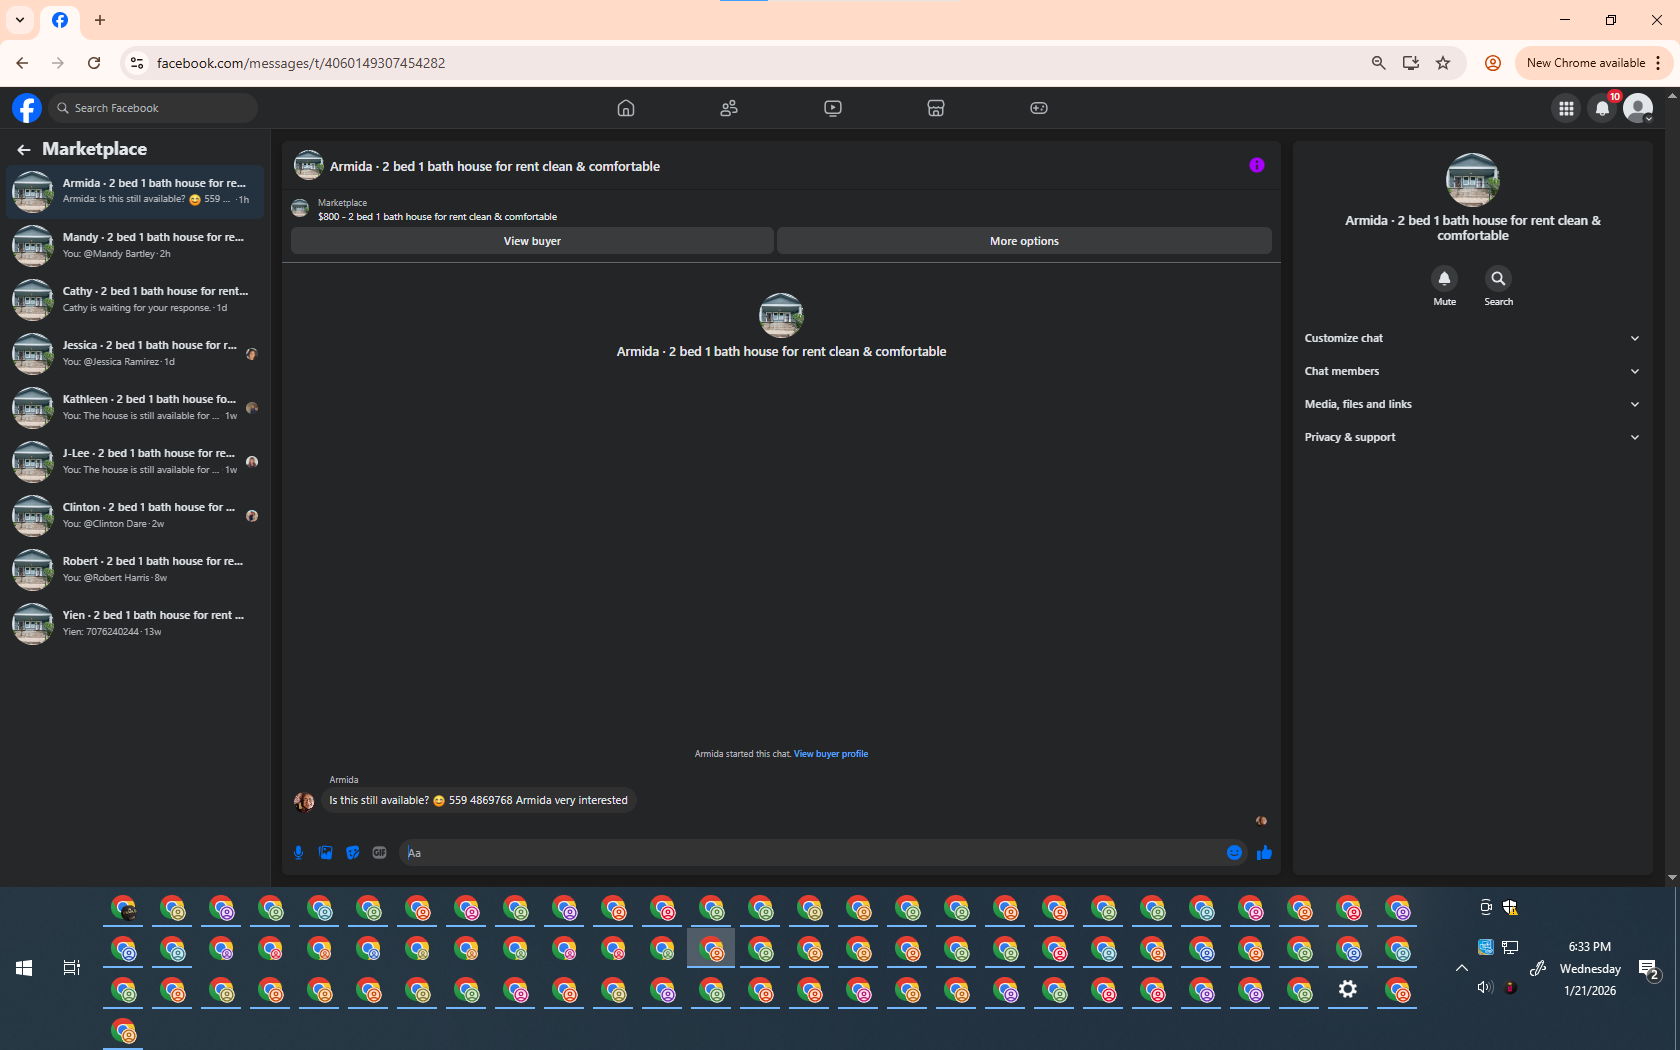Reload the page in Chrome
The height and width of the screenshot is (1050, 1680).
pyautogui.click(x=94, y=63)
